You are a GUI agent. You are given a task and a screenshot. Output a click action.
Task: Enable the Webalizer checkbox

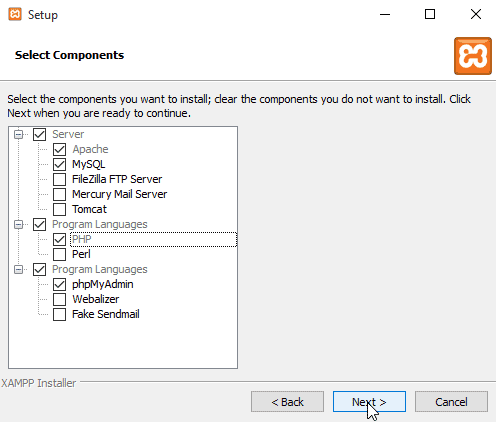pyautogui.click(x=59, y=299)
